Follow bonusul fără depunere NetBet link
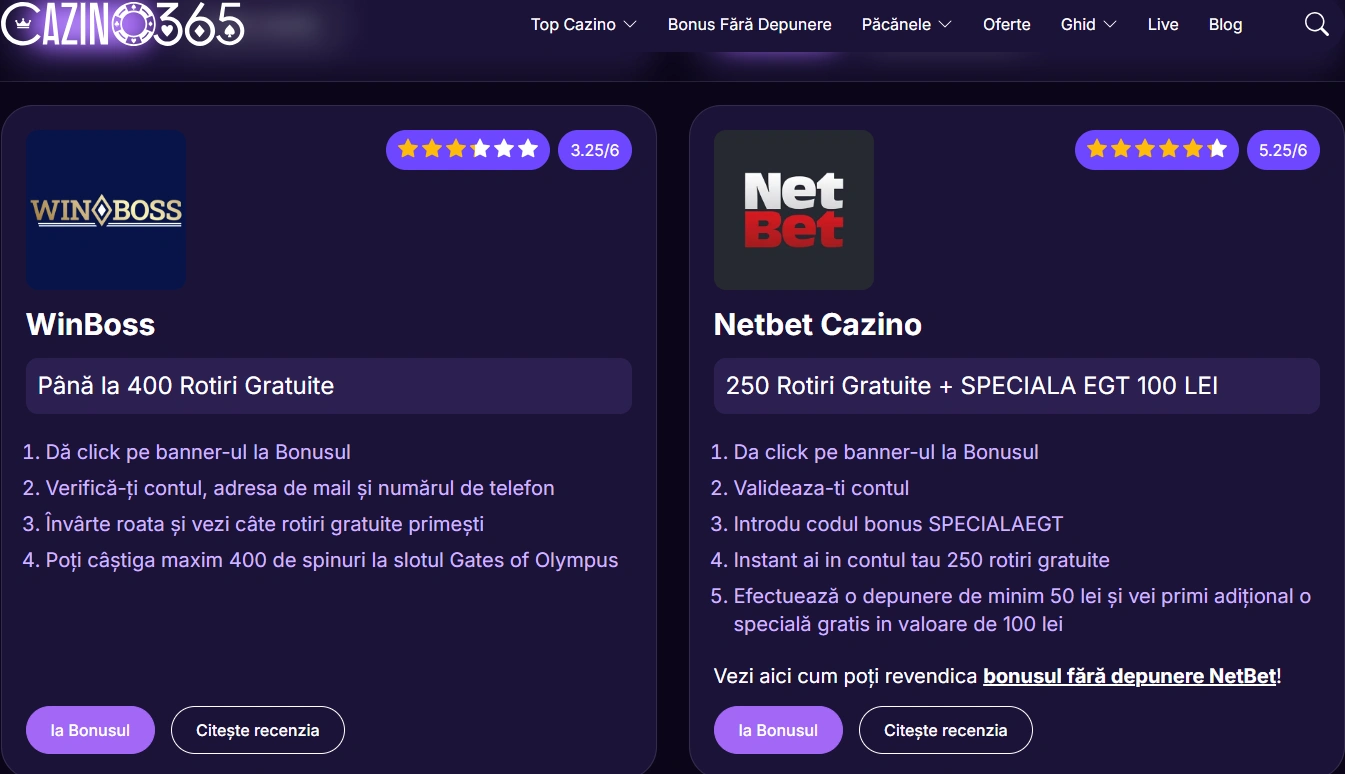This screenshot has width=1345, height=774. coord(1130,676)
